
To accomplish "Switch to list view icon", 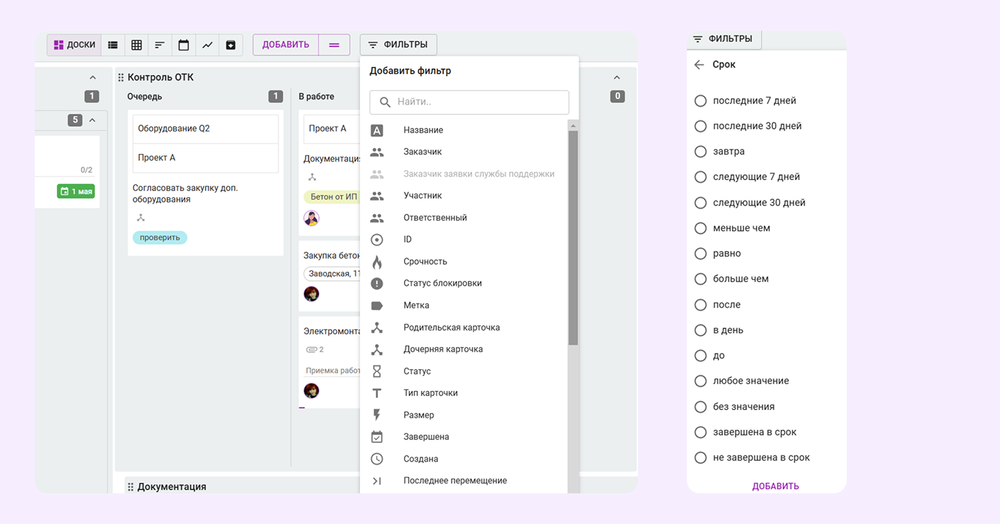I will [113, 45].
